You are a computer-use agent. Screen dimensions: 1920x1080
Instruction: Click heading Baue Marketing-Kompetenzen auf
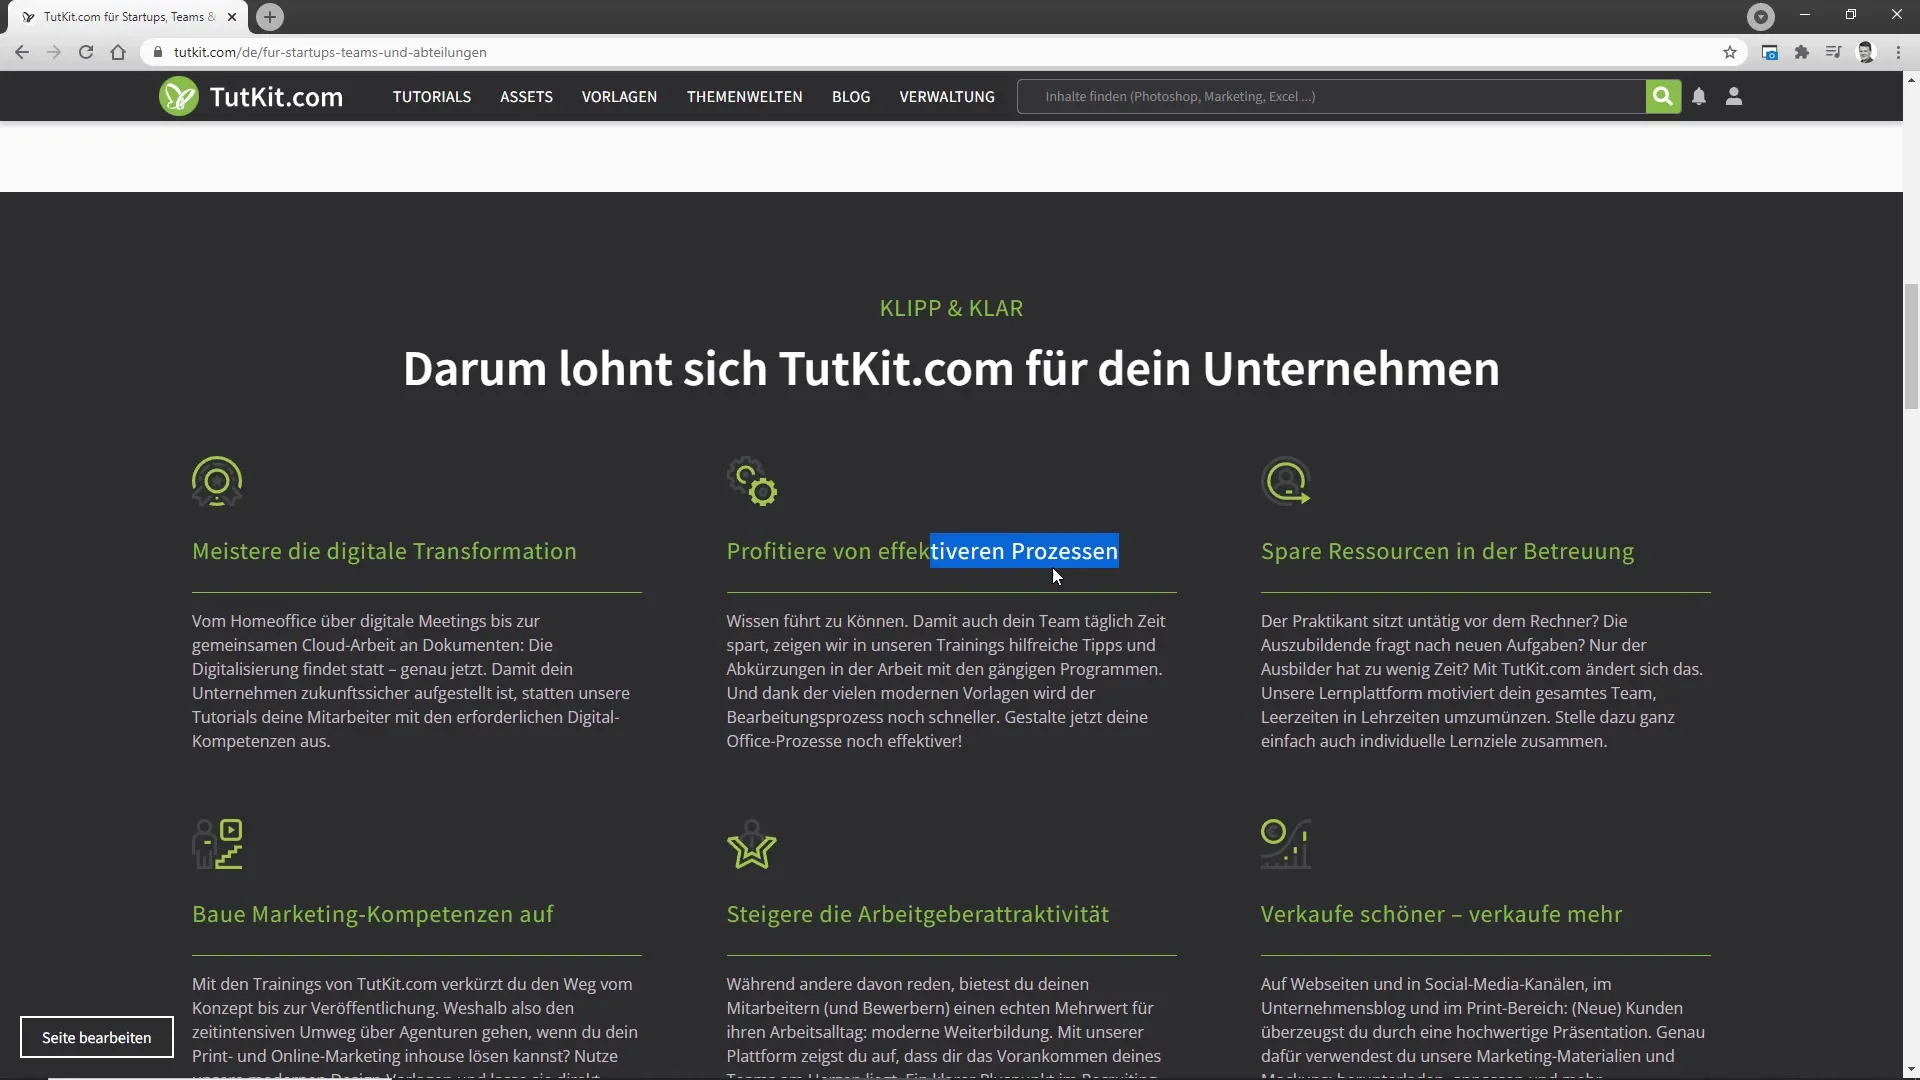(x=372, y=914)
